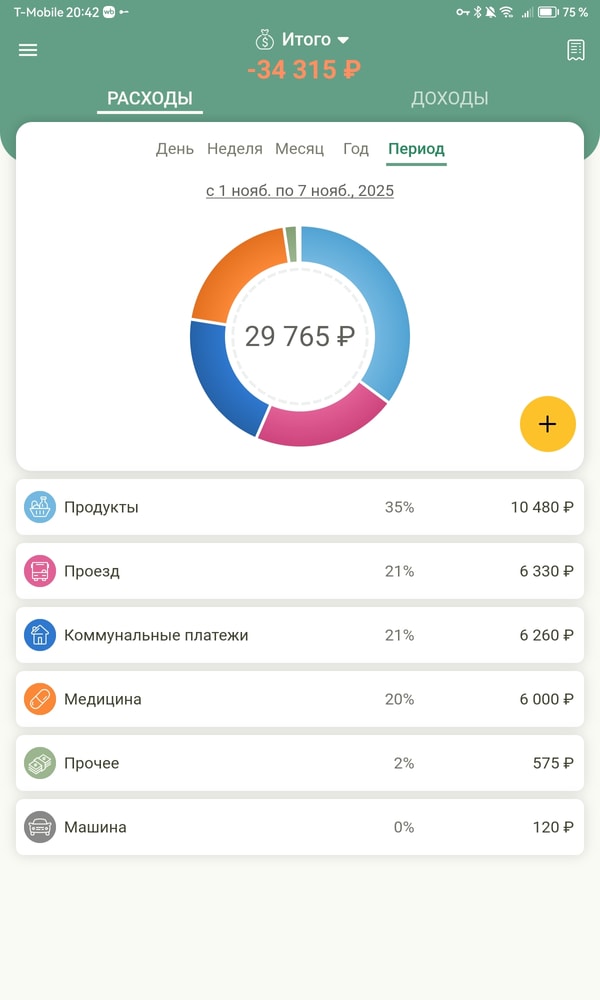Select the Расходы tab
Viewport: 600px width, 1000px height.
(x=150, y=98)
